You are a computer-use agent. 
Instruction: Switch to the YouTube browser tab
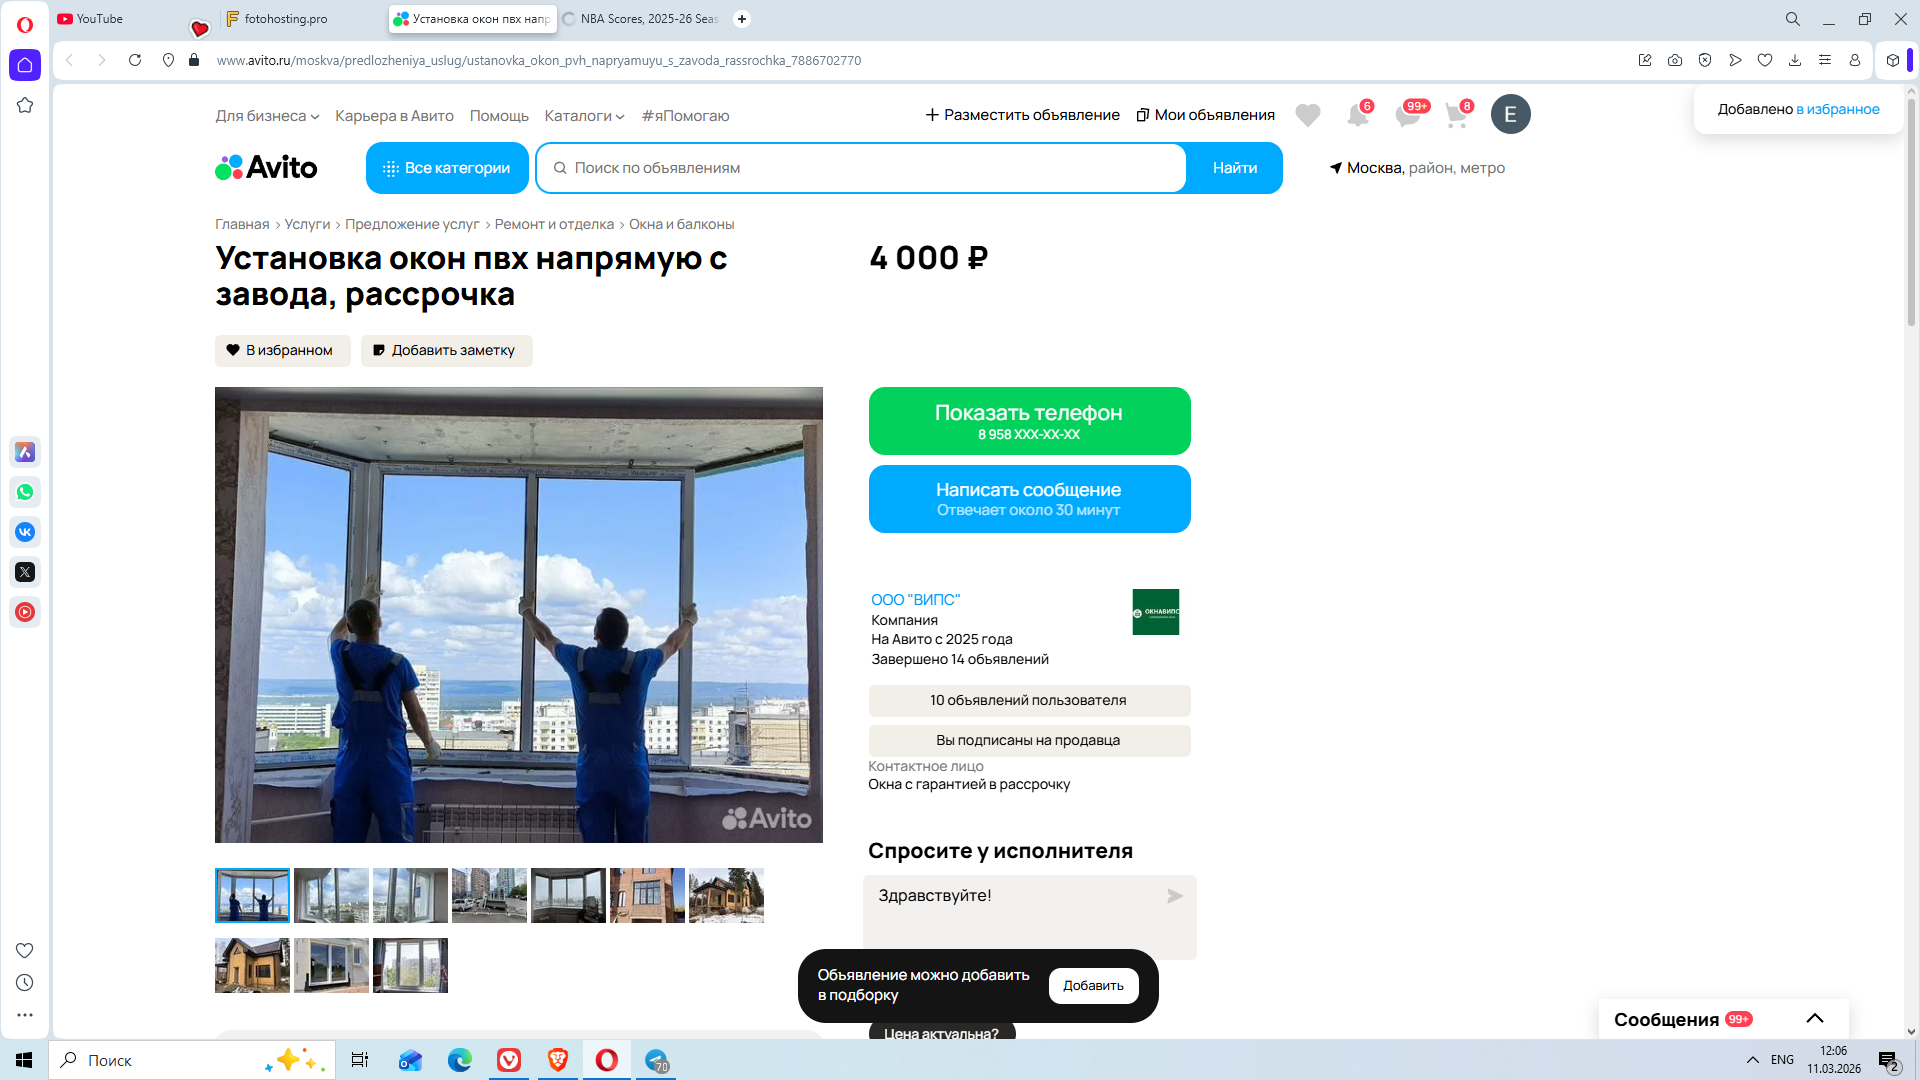click(100, 19)
